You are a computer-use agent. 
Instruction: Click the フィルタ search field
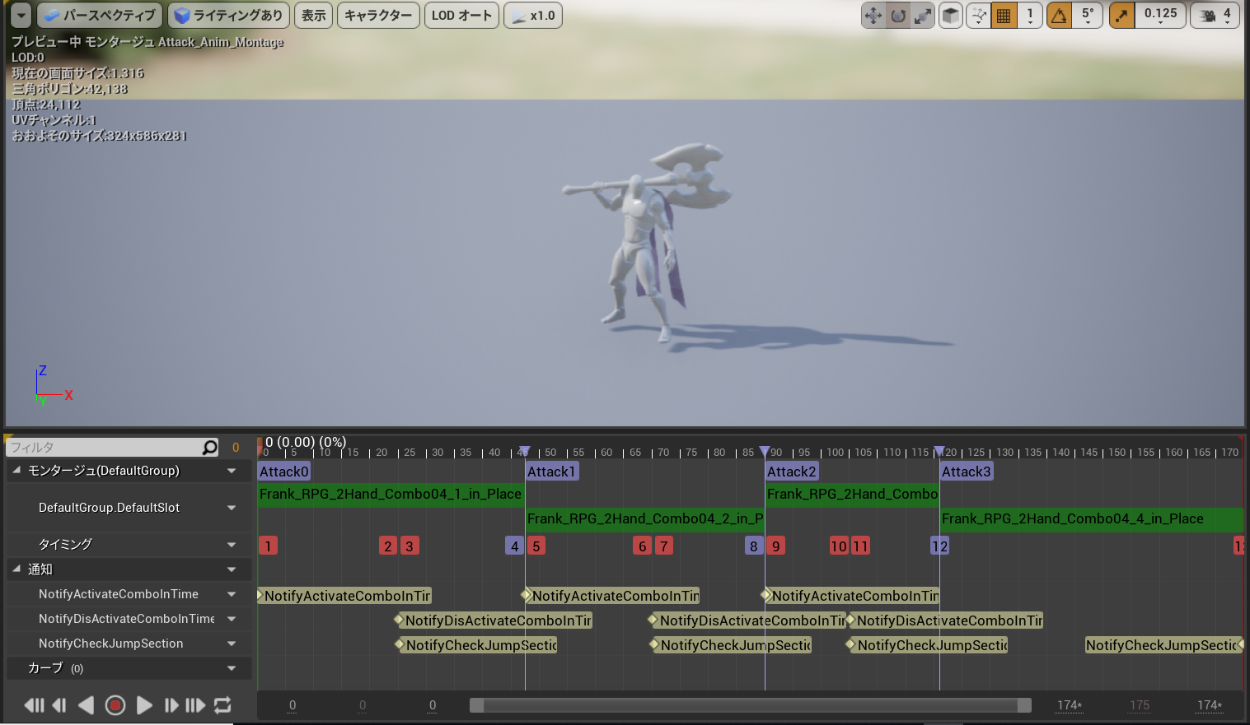105,448
